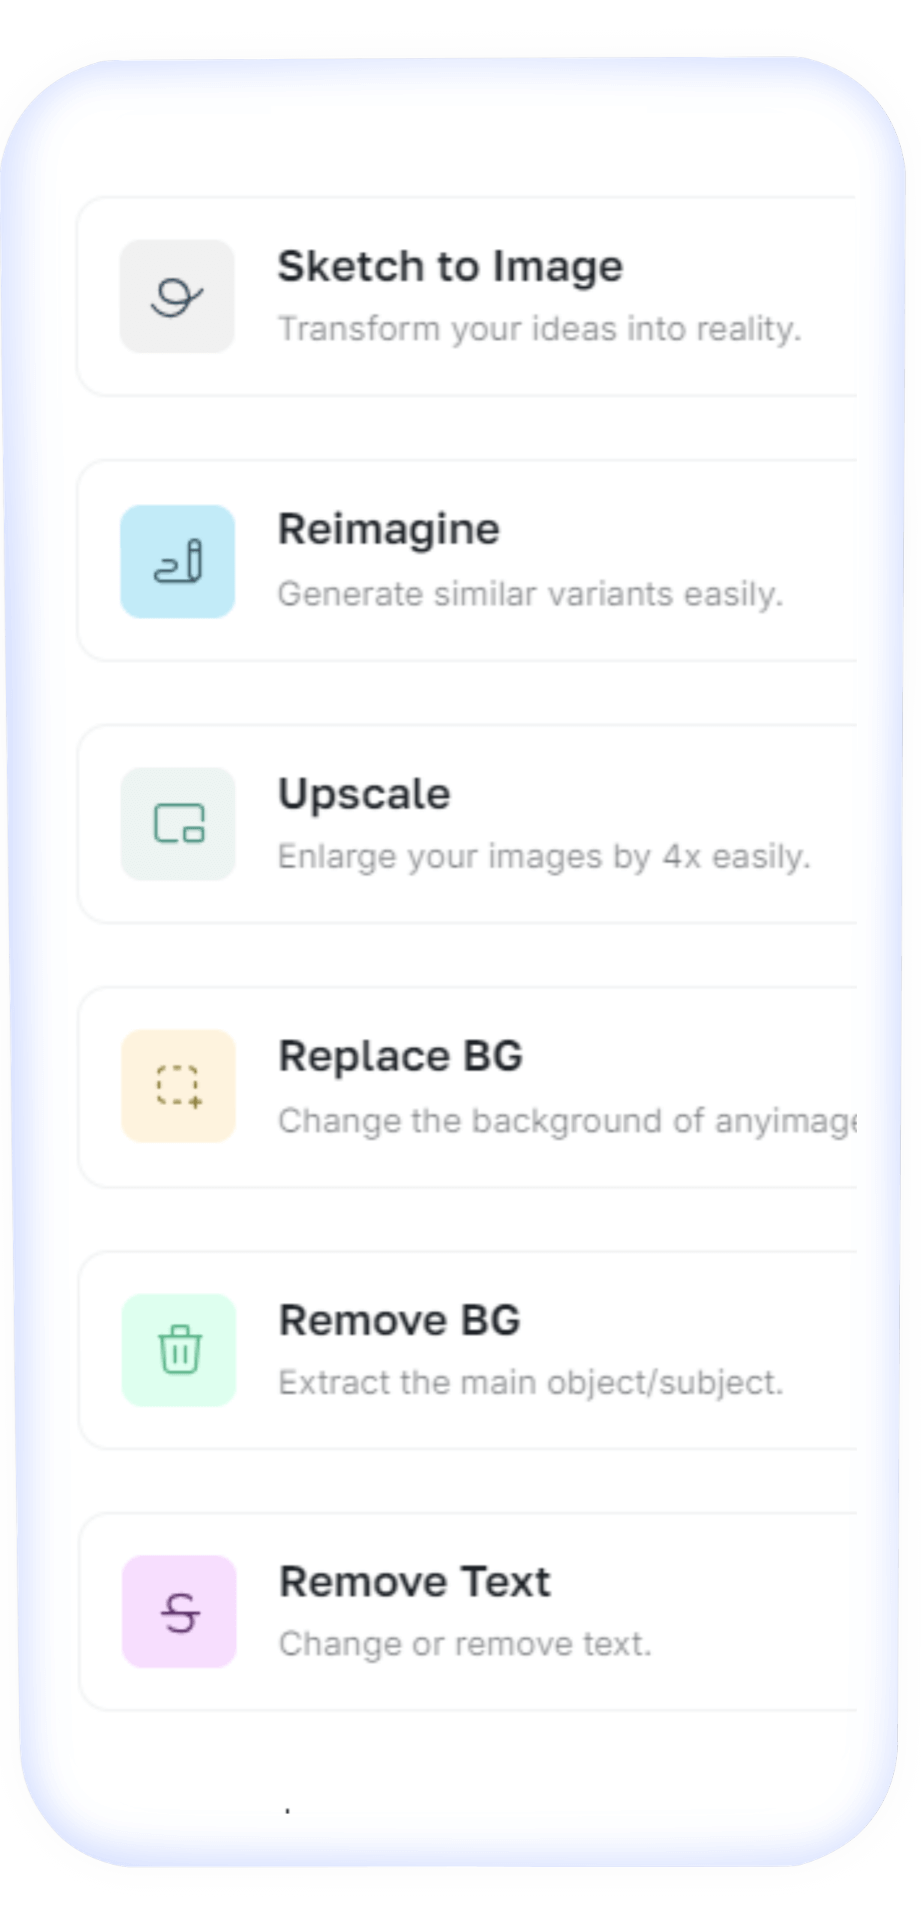Viewport: 921px width, 1920px height.
Task: Click the purple strikethrough Remove Text icon
Action: click(x=179, y=1612)
